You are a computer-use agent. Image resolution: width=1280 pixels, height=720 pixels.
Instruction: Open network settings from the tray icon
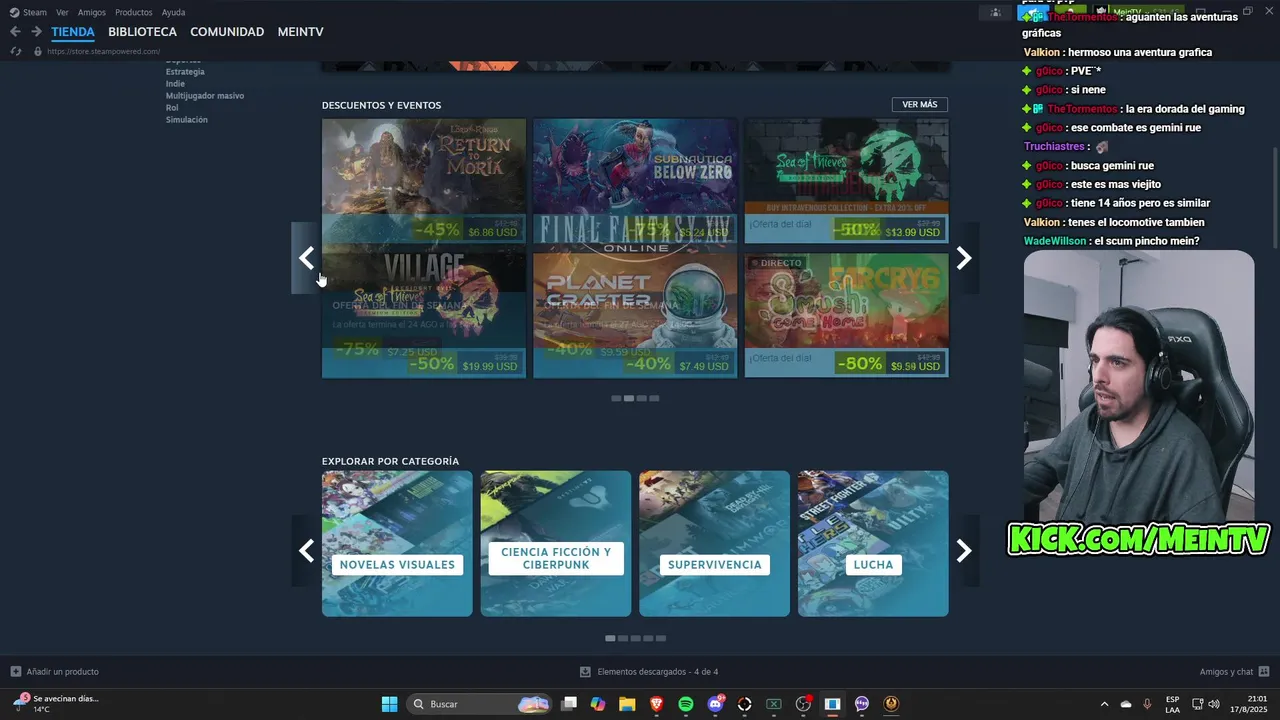click(1198, 704)
